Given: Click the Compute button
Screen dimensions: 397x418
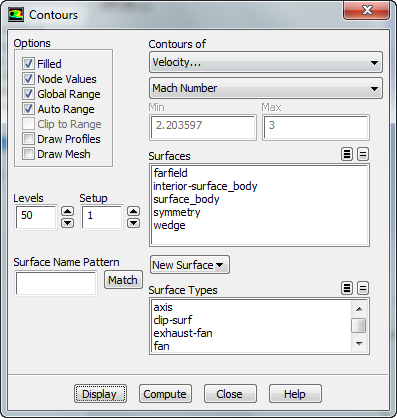Looking at the screenshot, I should point(165,394).
